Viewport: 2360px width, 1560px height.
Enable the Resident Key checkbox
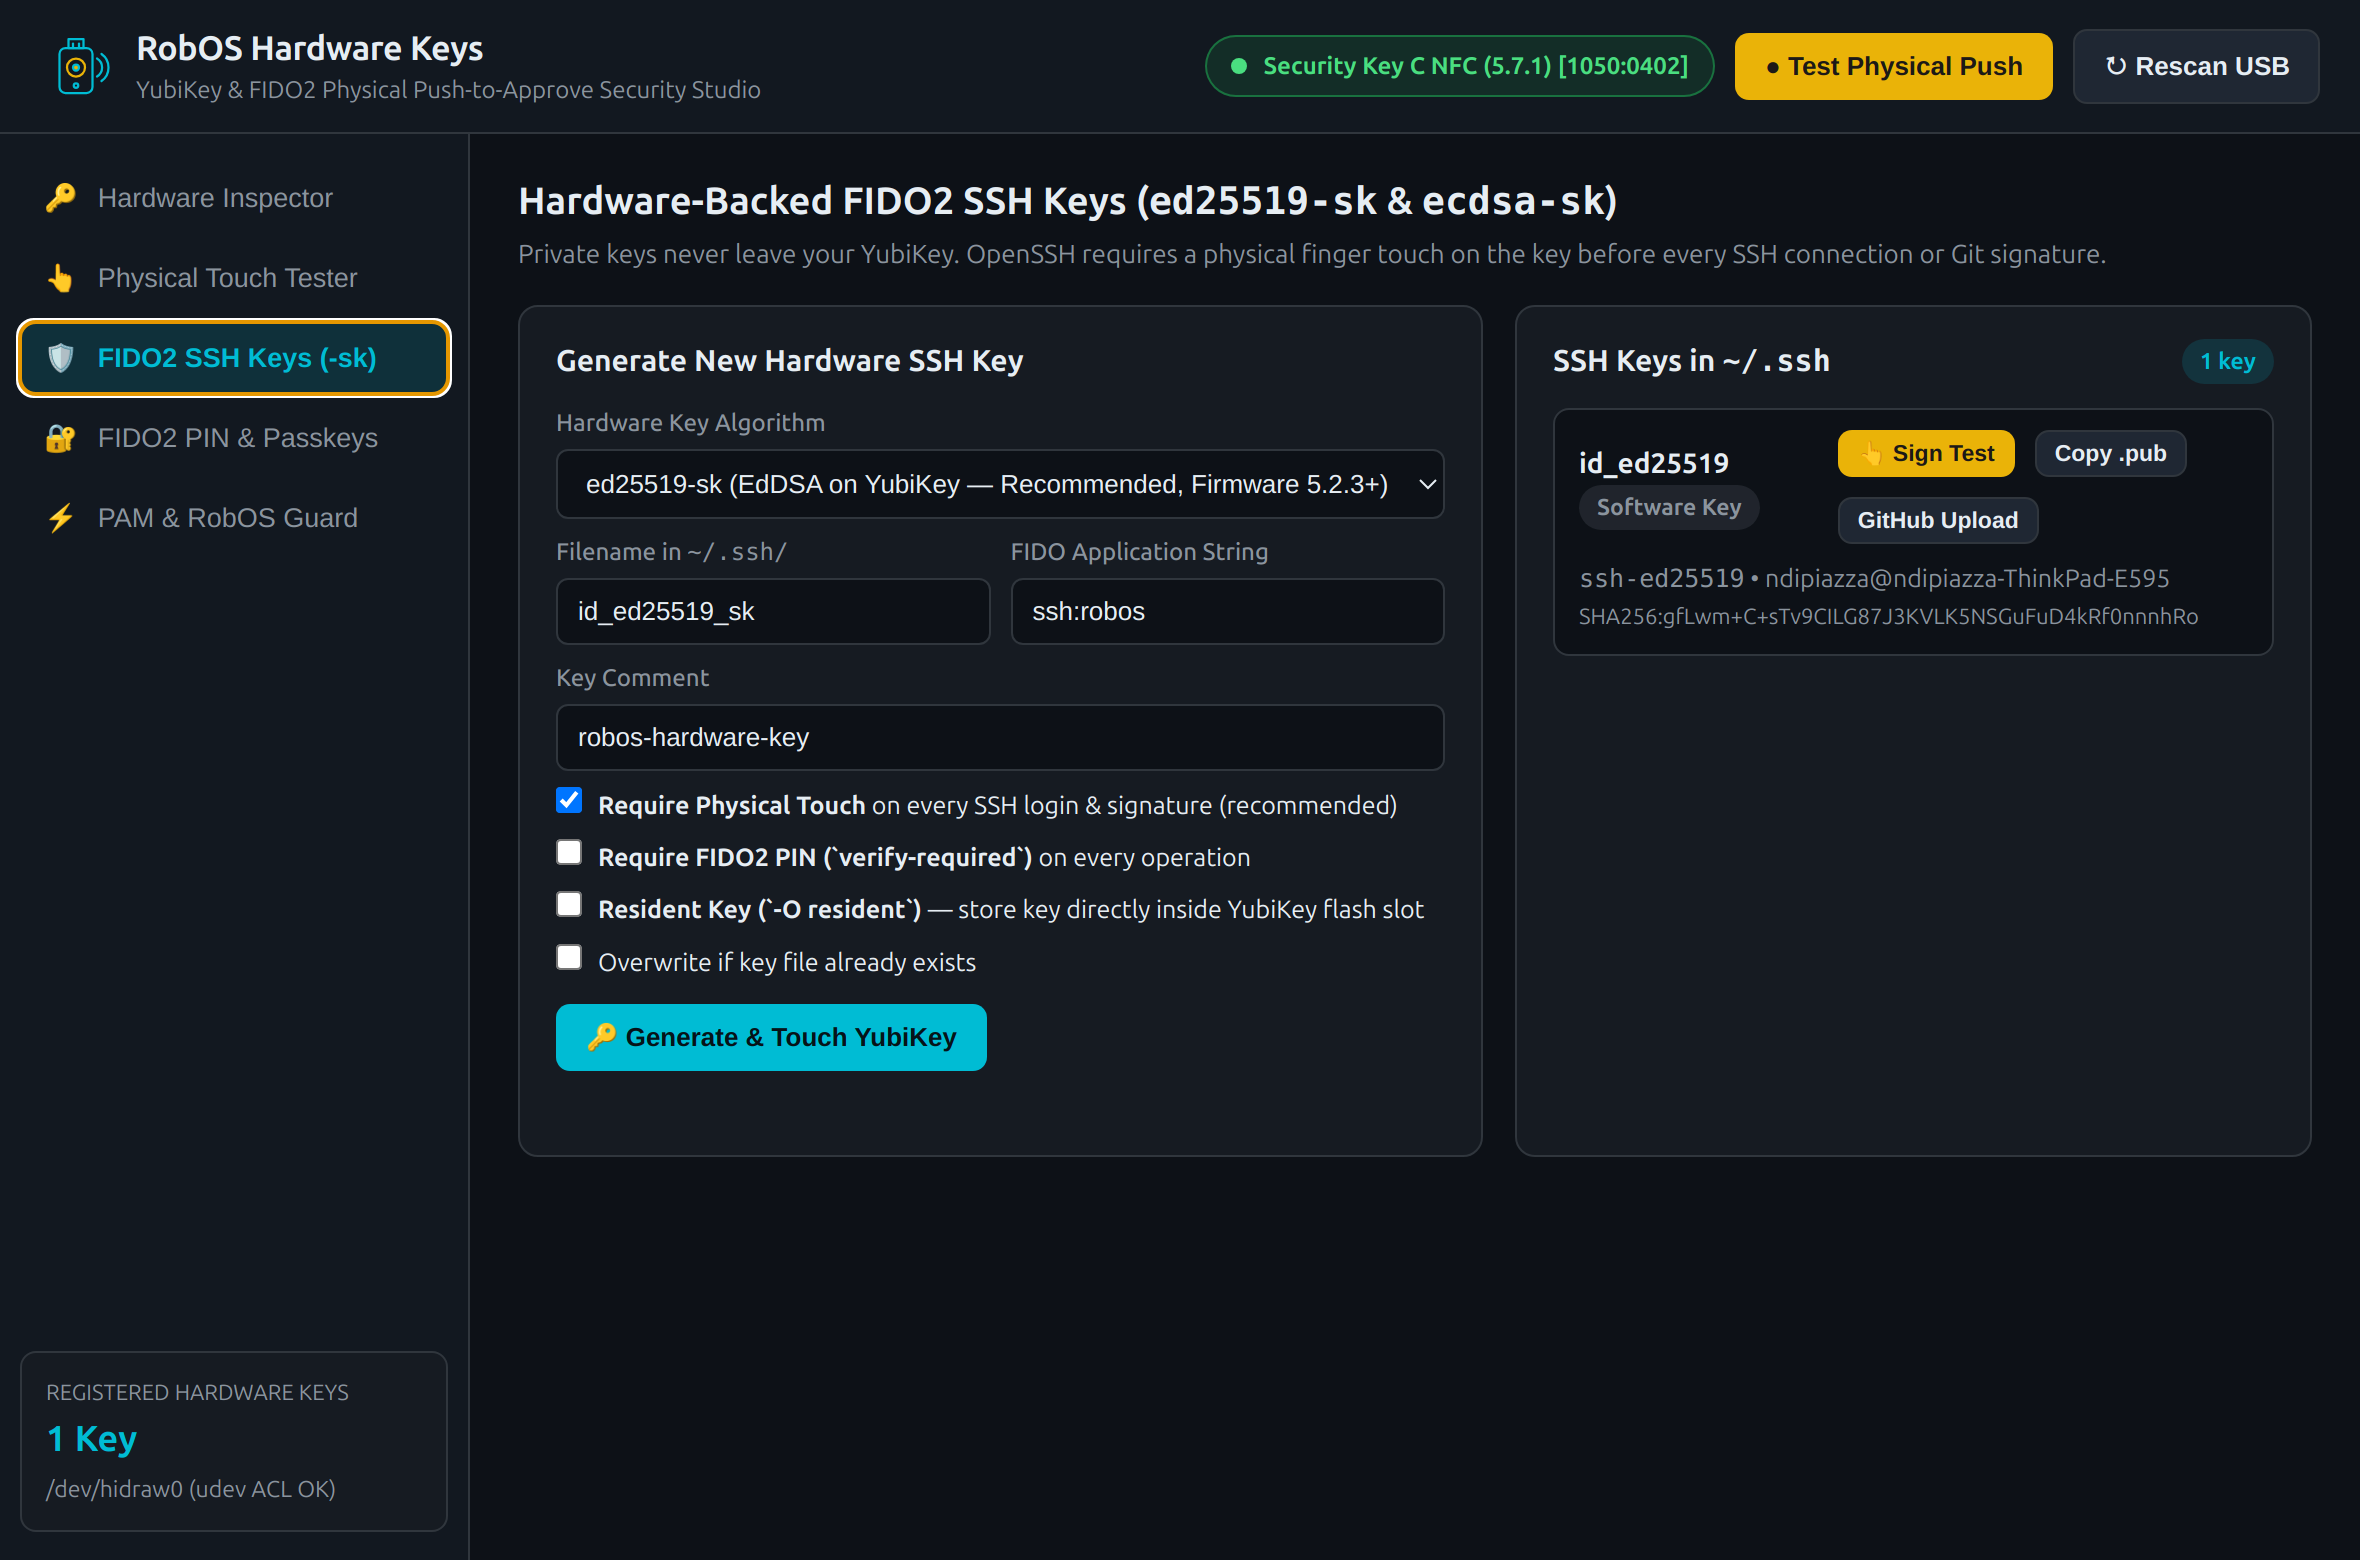(x=569, y=904)
